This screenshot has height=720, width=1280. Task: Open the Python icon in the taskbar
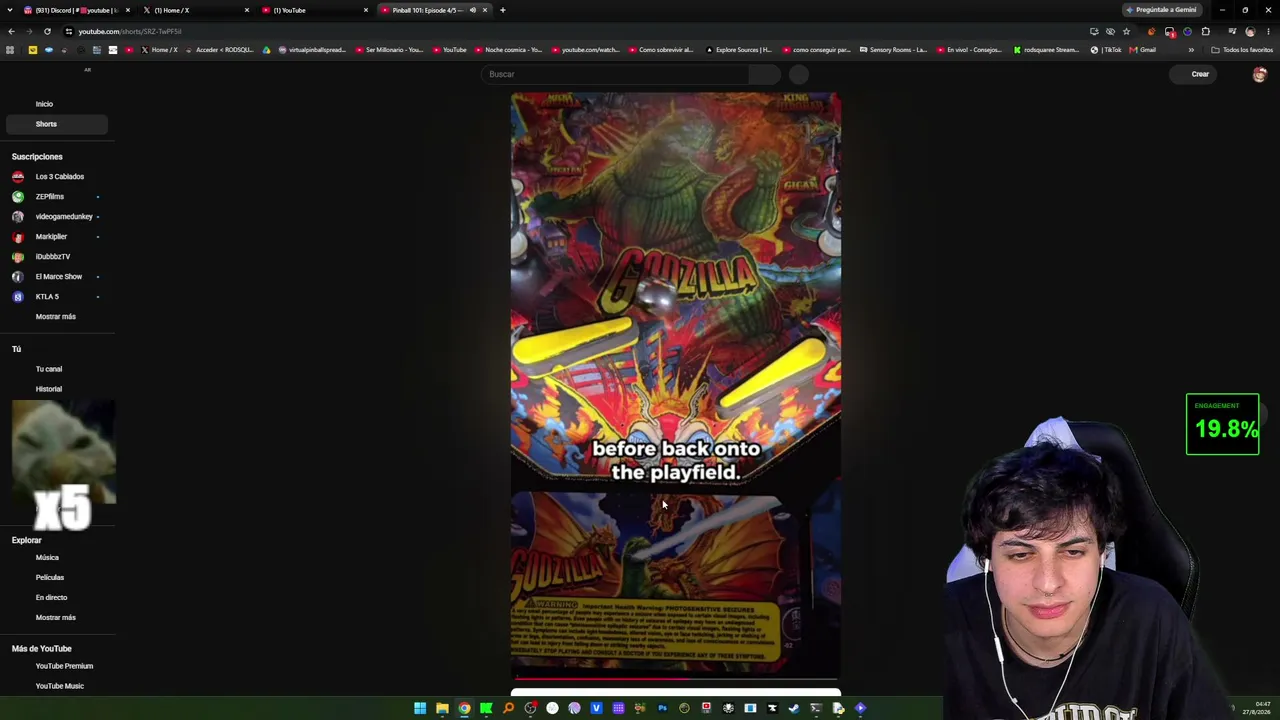point(838,708)
